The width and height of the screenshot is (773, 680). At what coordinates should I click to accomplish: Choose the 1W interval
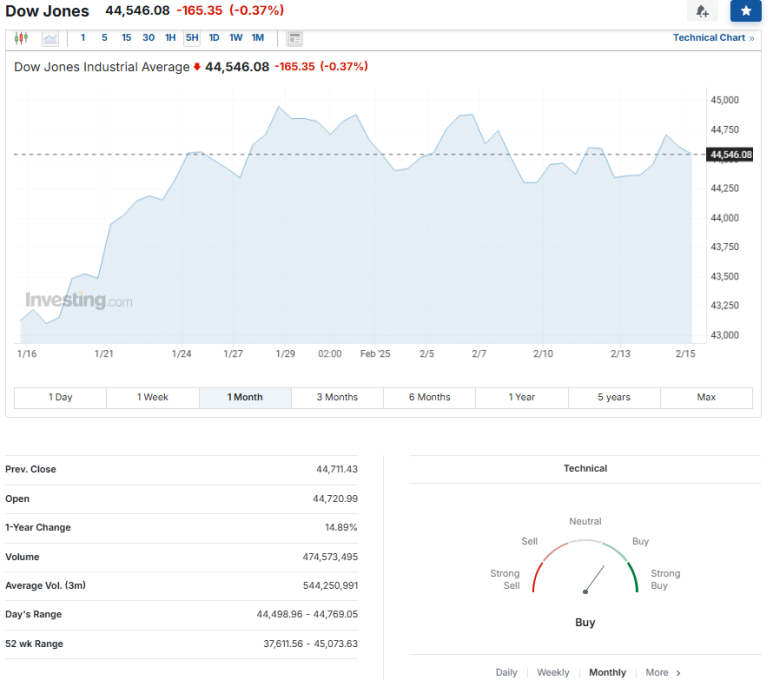pos(236,38)
